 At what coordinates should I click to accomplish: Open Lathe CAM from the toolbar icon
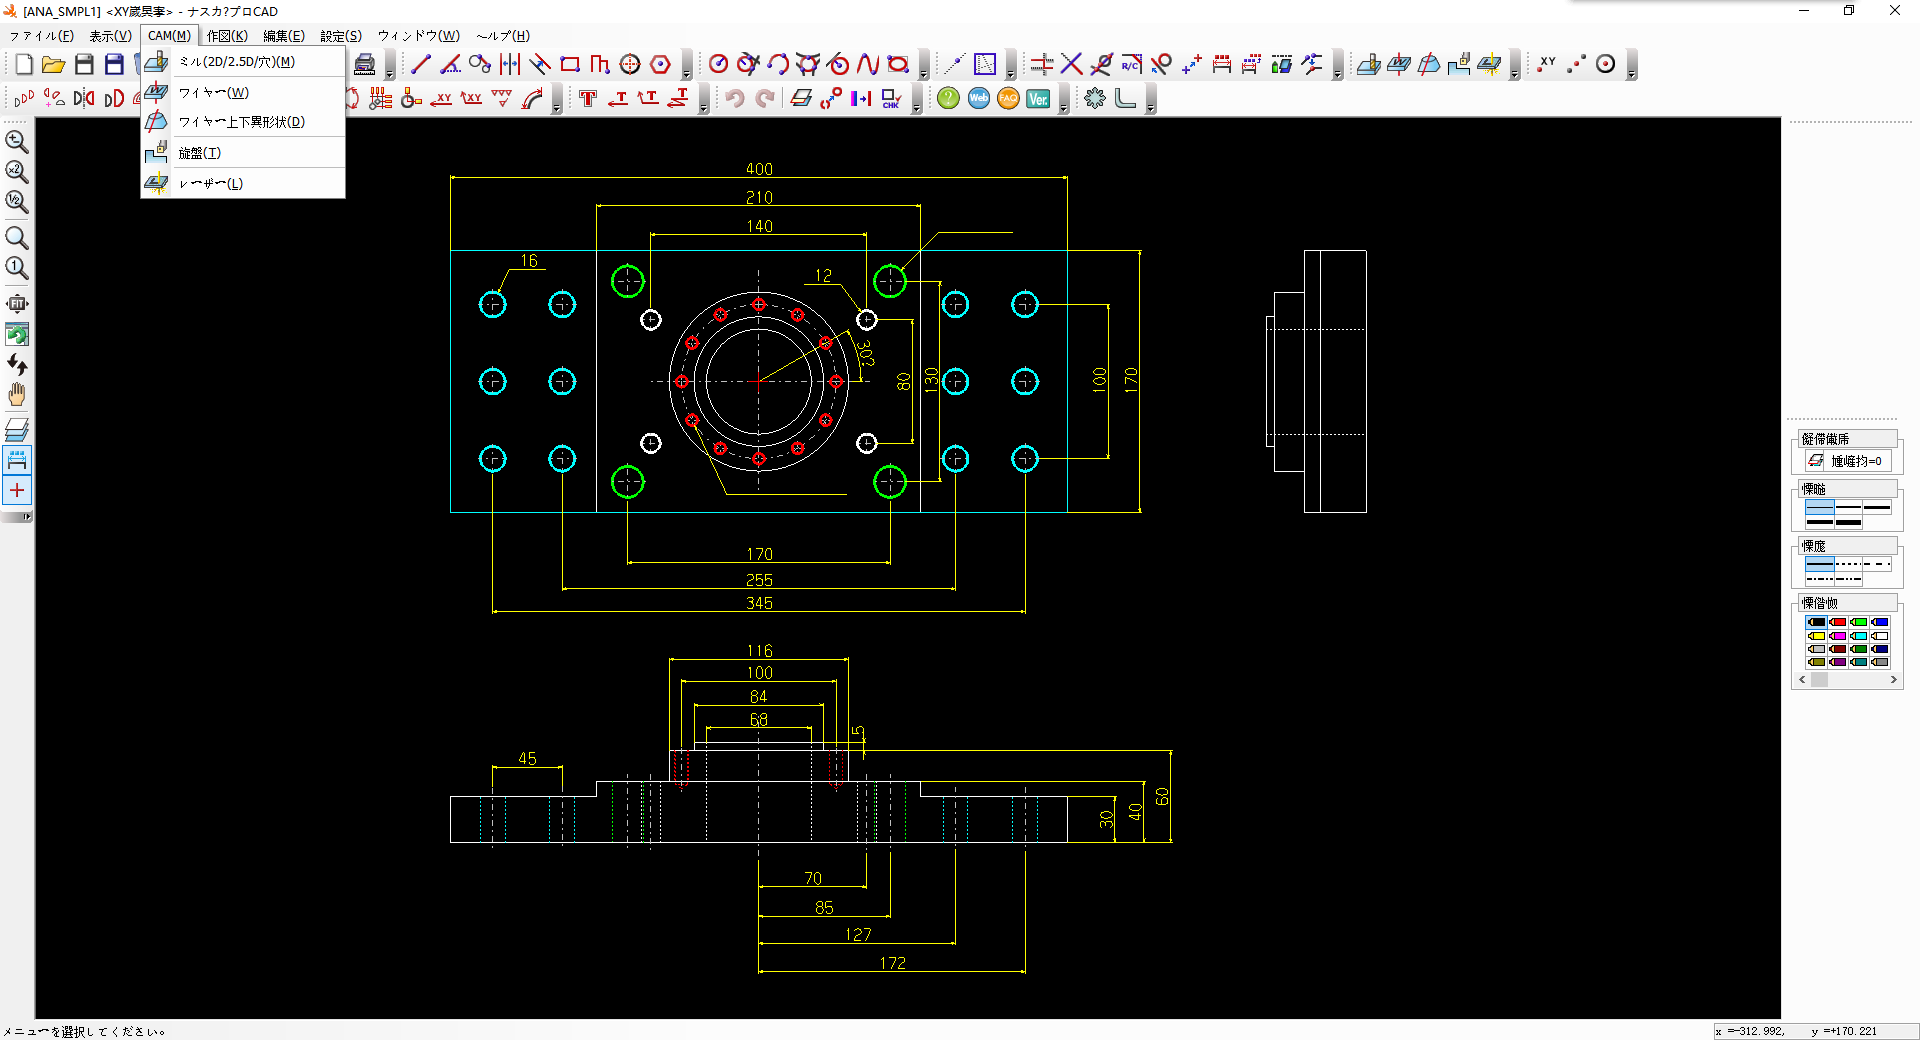click(1459, 65)
